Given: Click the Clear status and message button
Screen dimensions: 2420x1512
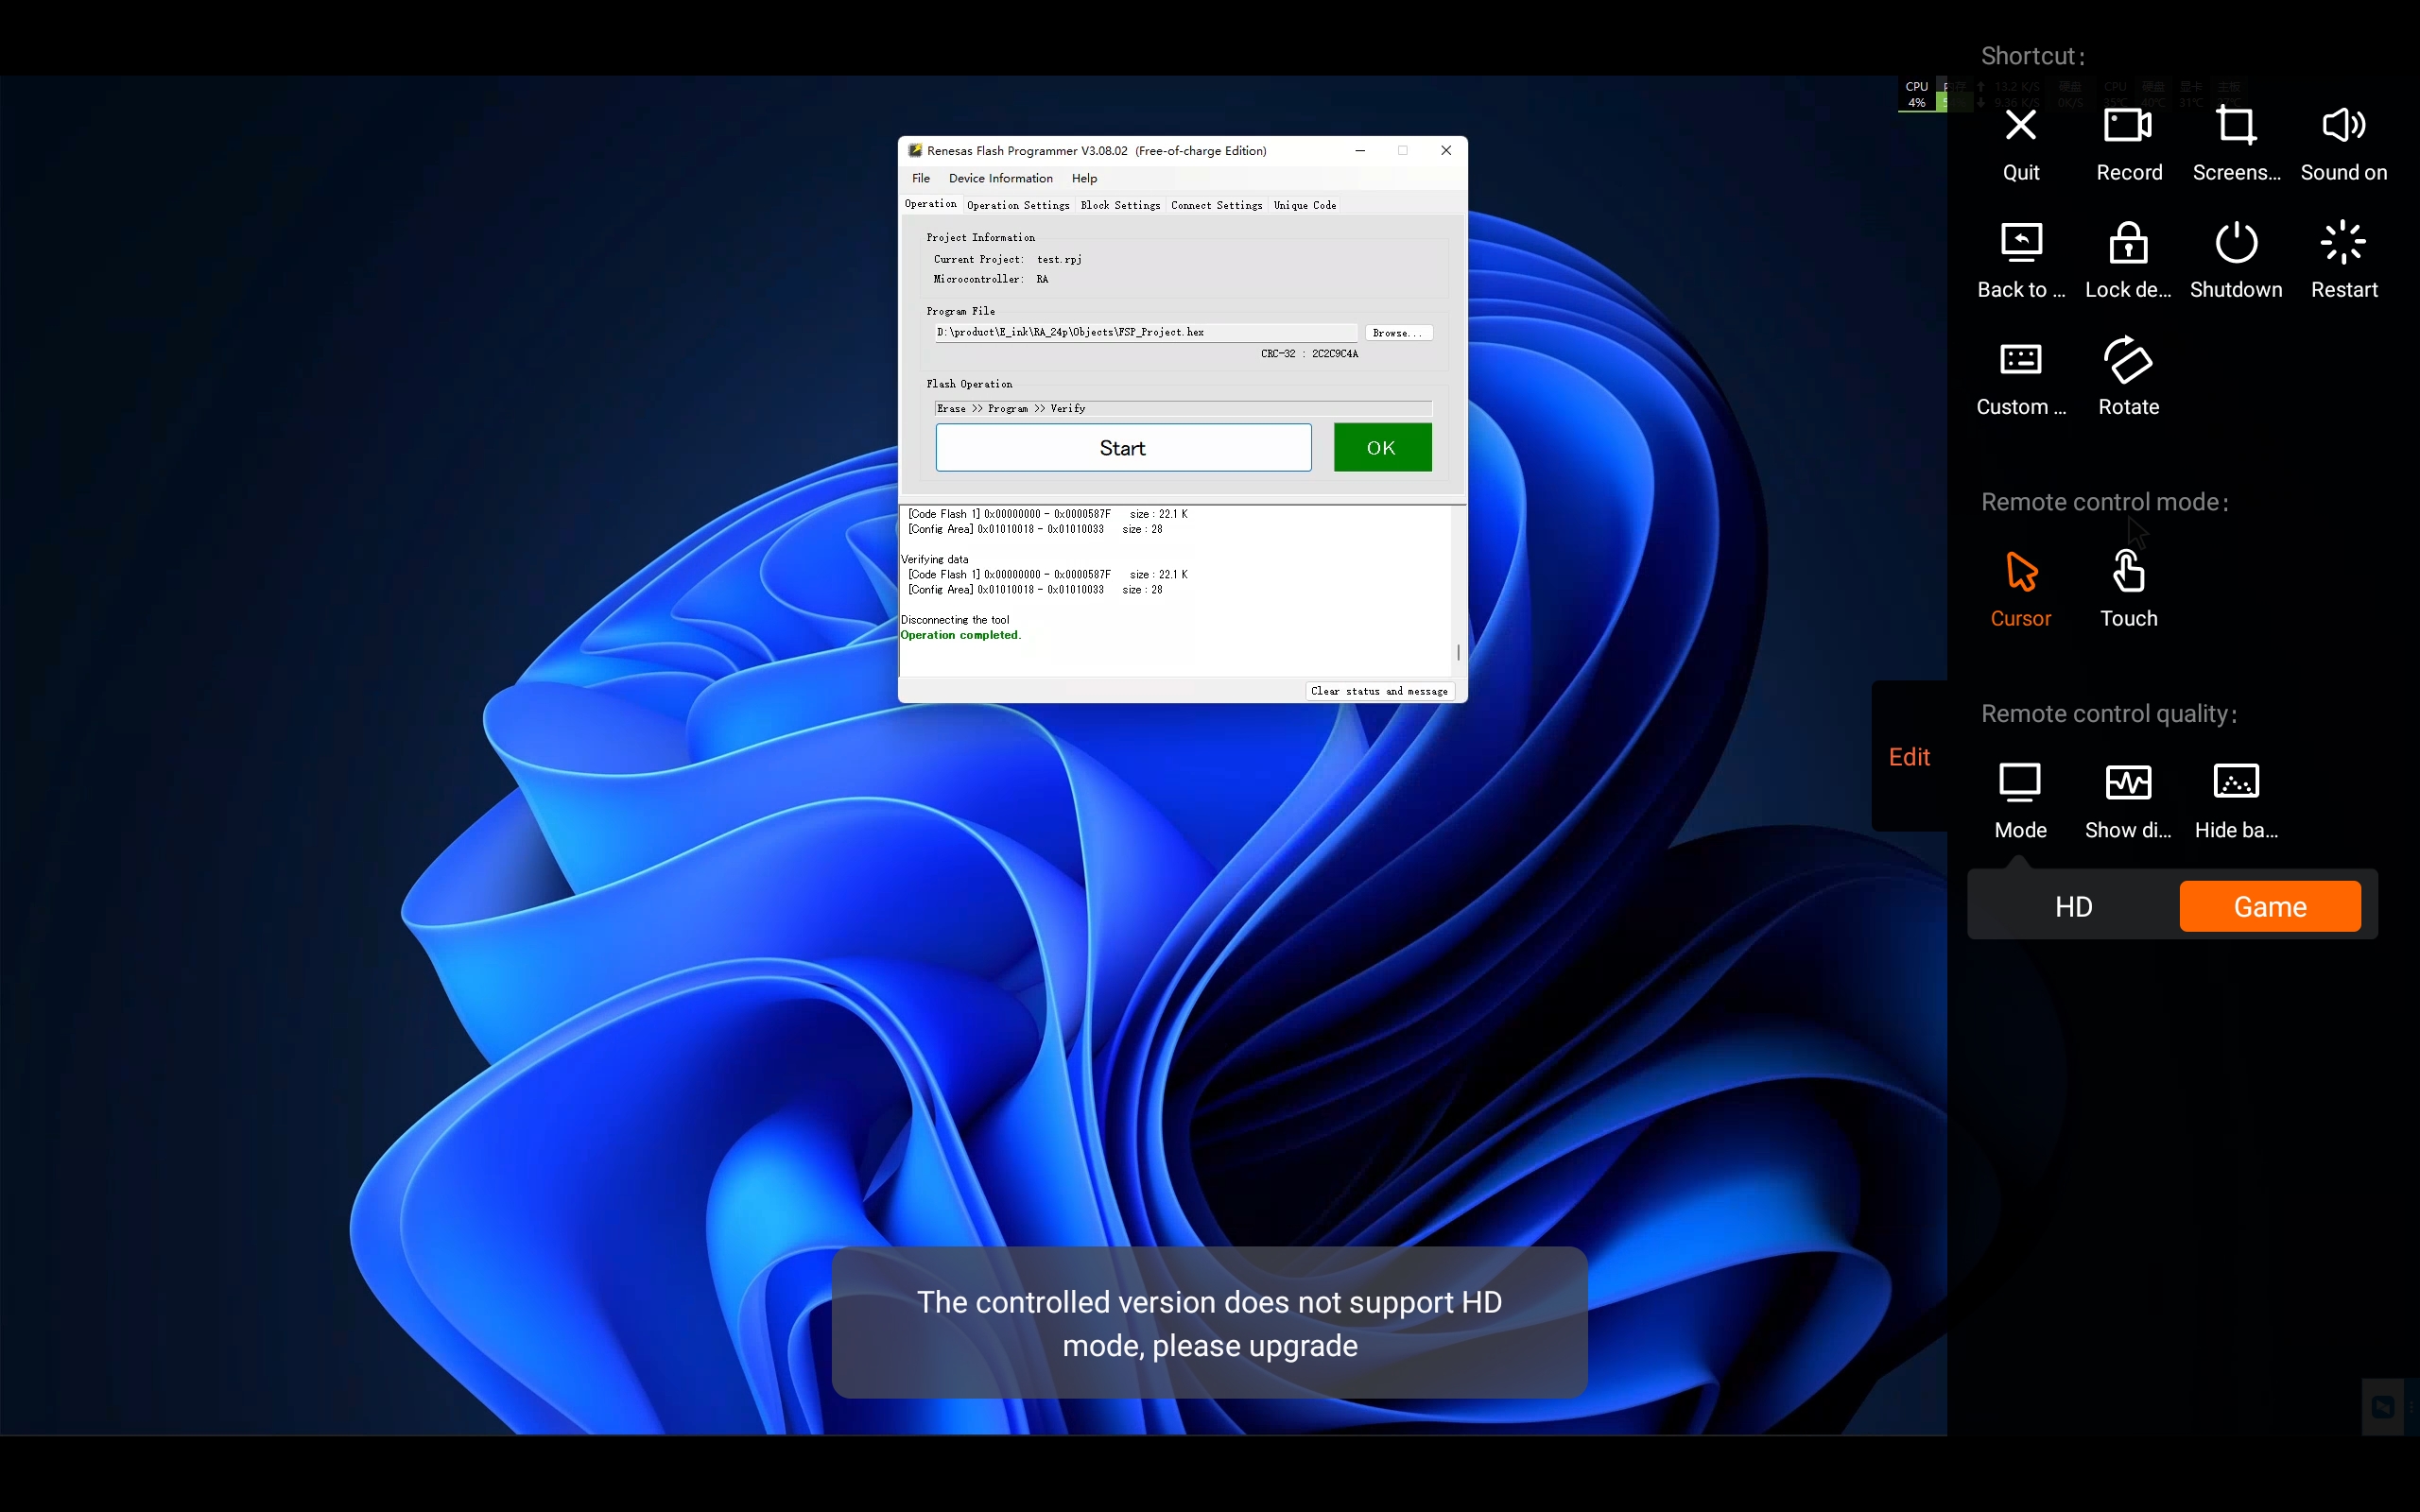Looking at the screenshot, I should pos(1378,690).
